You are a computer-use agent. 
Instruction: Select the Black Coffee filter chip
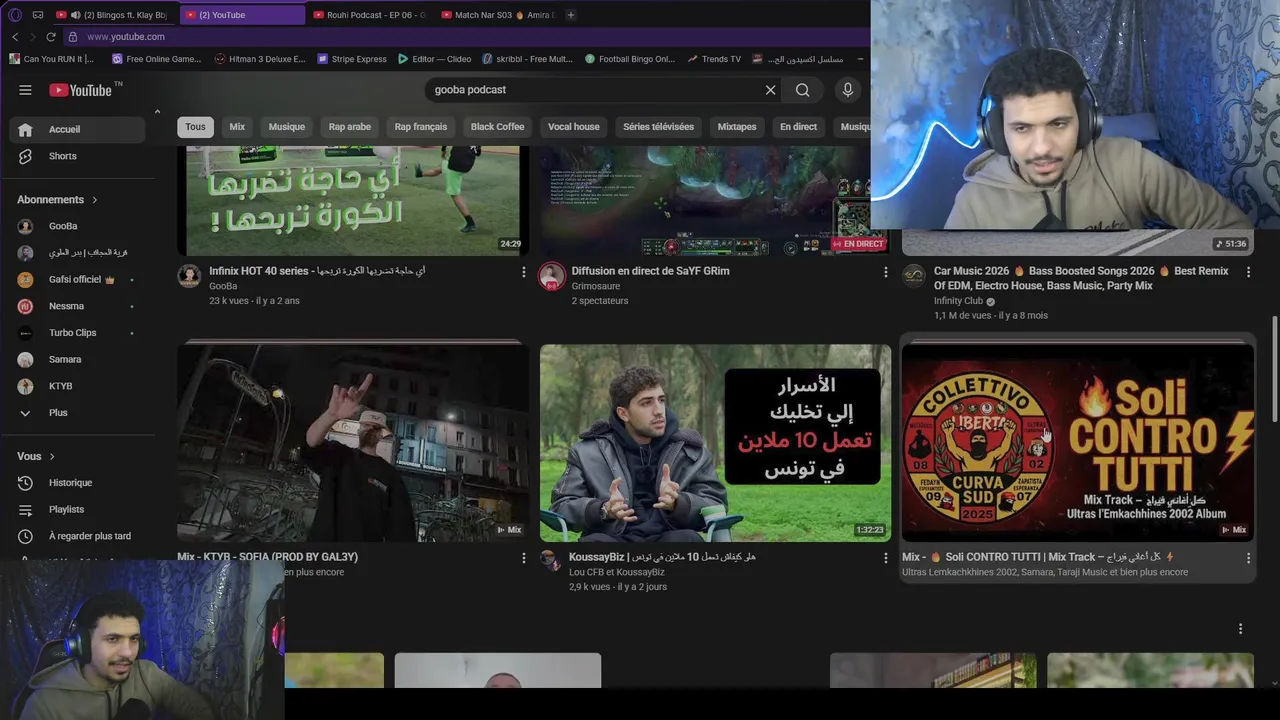497,127
